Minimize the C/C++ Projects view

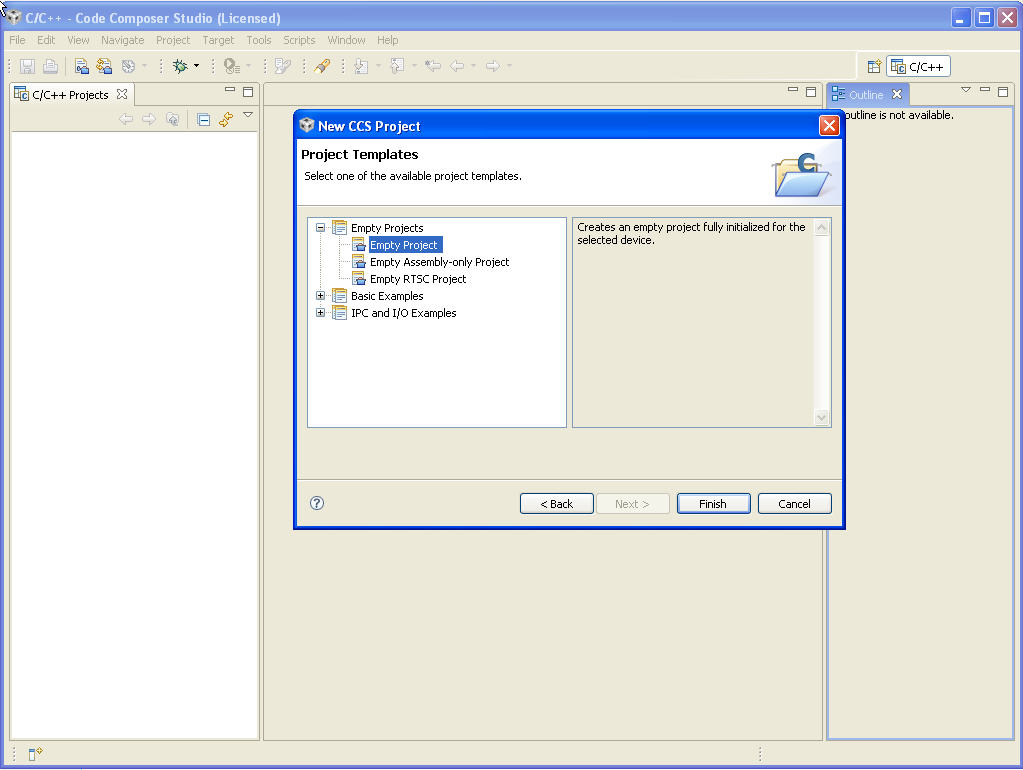(x=228, y=91)
